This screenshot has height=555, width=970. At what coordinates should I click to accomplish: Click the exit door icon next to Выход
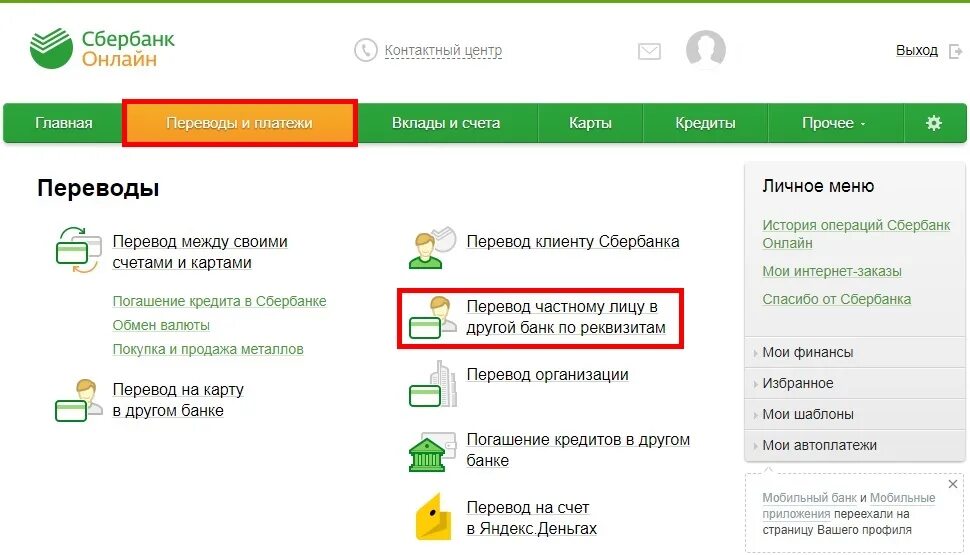point(955,51)
